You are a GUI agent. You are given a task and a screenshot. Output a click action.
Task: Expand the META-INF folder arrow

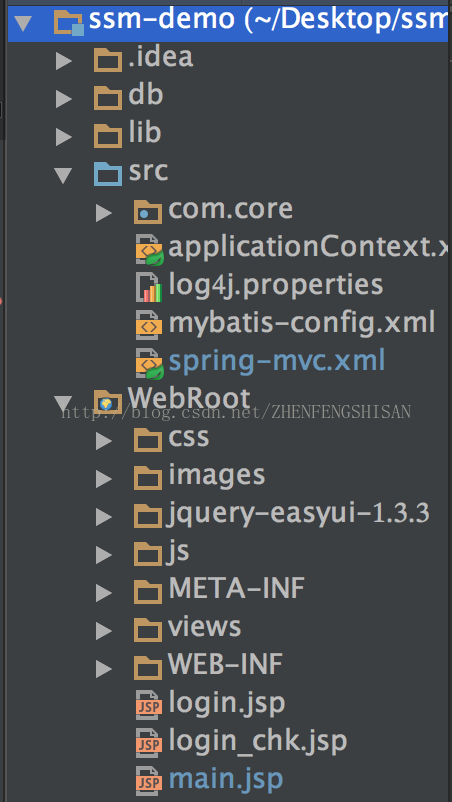(x=104, y=593)
